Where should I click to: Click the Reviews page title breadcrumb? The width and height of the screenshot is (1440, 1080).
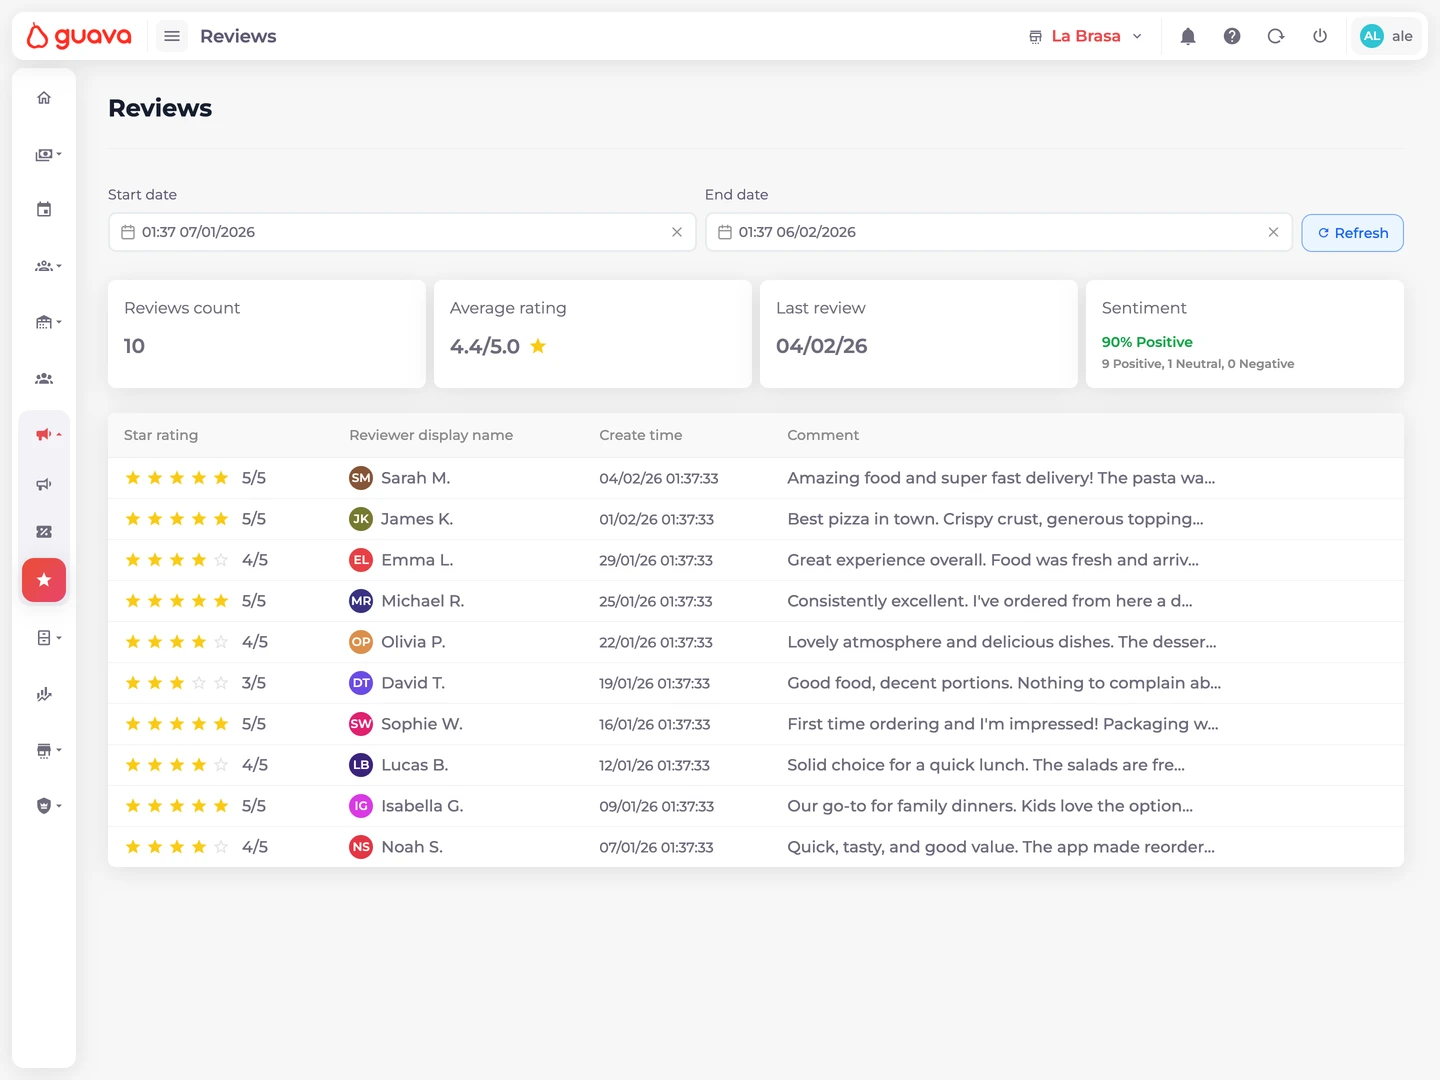[238, 36]
